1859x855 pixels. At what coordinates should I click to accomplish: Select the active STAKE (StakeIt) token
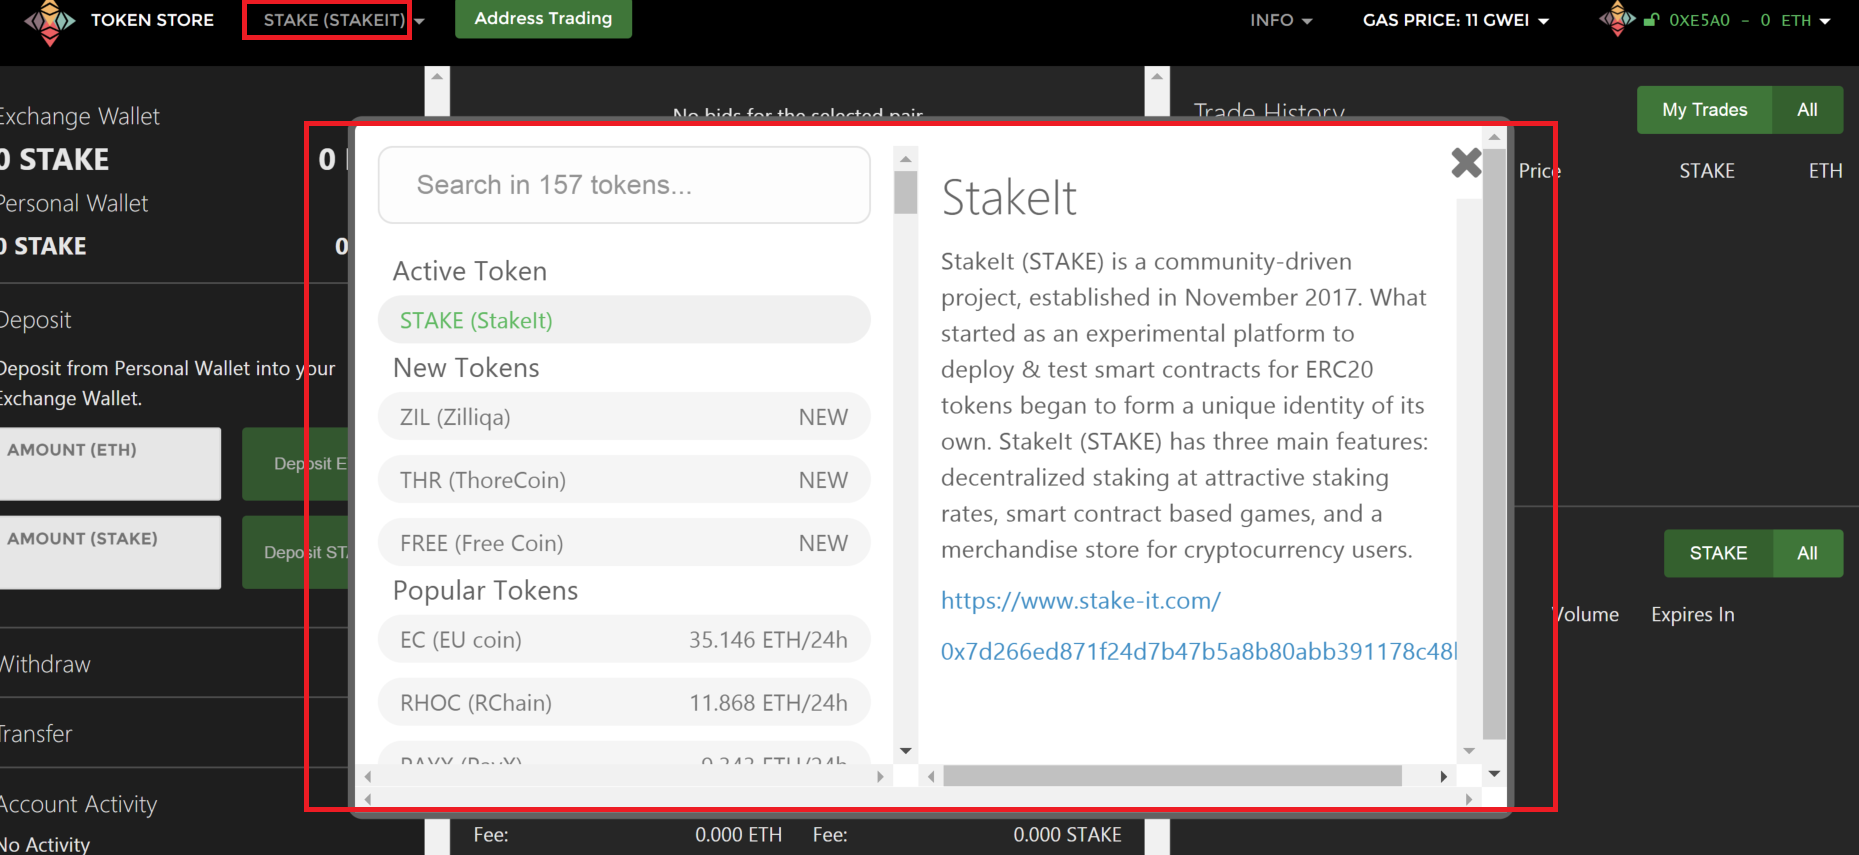coord(624,320)
